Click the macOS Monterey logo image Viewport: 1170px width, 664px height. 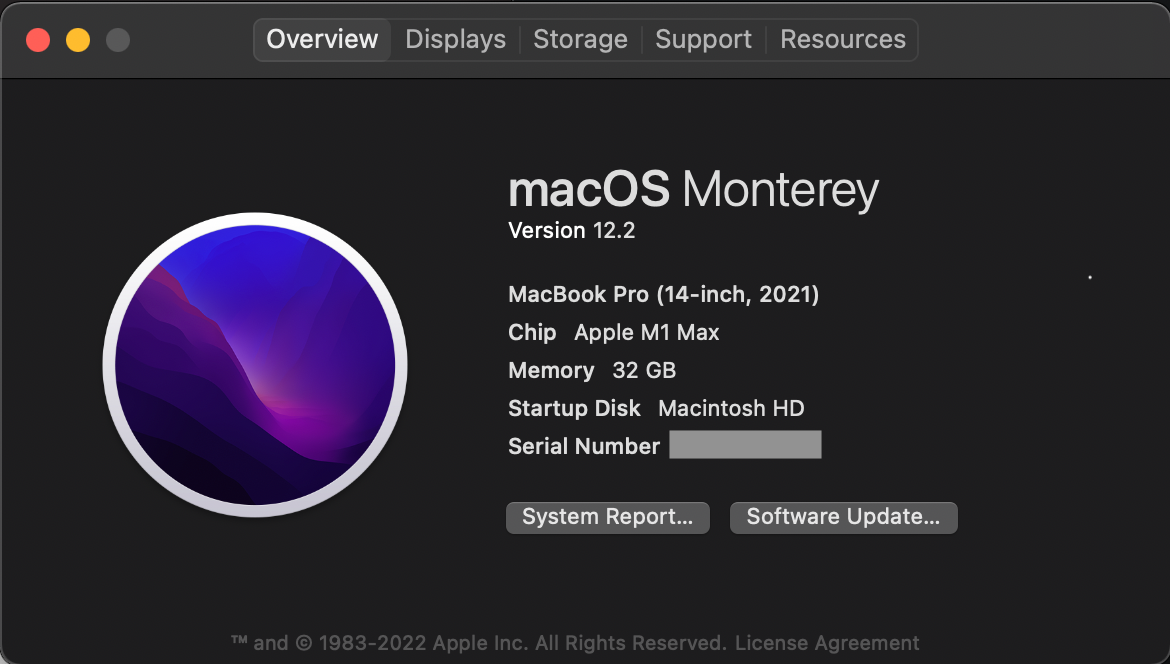tap(255, 365)
